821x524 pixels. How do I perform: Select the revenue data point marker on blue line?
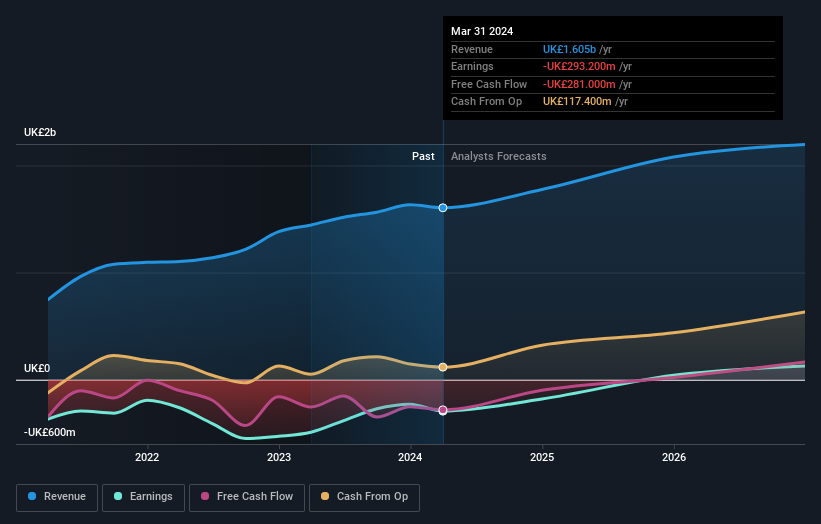tap(443, 208)
